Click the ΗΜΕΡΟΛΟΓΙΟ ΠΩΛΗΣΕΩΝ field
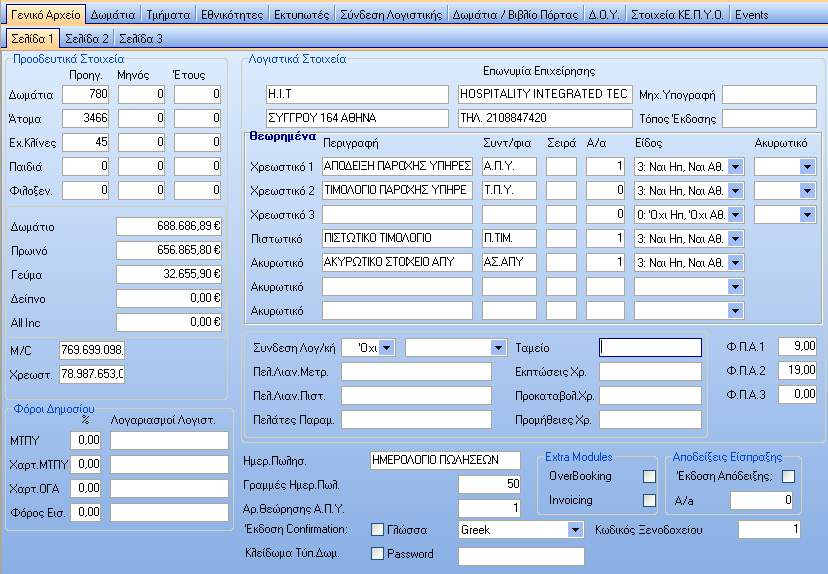This screenshot has height=574, width=828. click(x=445, y=460)
